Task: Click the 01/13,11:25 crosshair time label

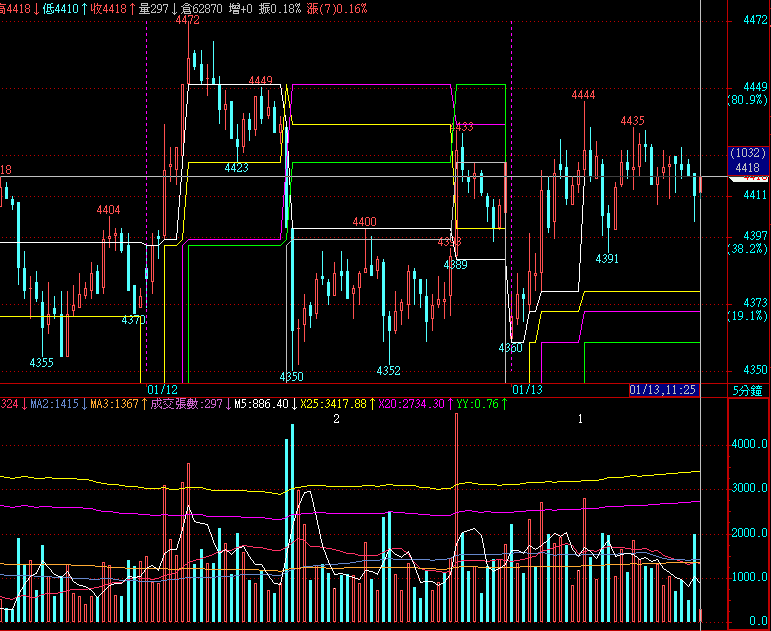Action: (662, 389)
